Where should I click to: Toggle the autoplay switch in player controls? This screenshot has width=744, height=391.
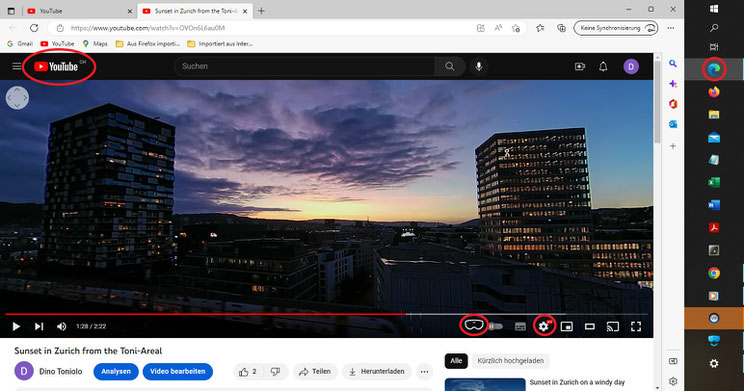(496, 326)
